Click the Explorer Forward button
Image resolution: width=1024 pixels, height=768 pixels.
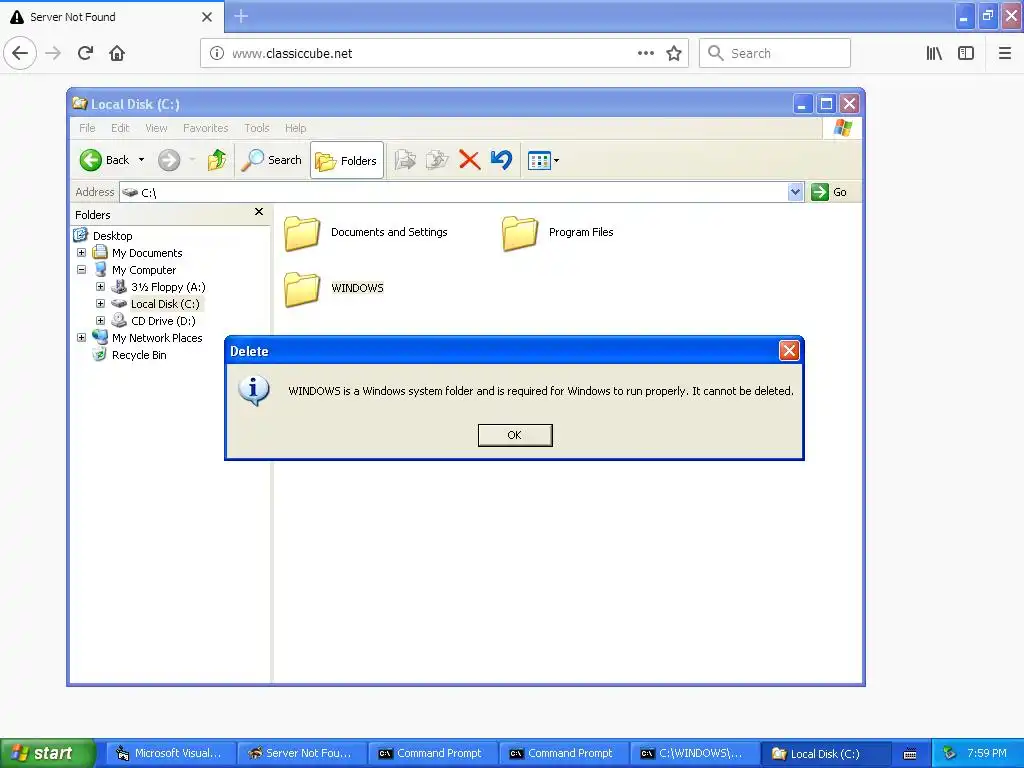169,160
